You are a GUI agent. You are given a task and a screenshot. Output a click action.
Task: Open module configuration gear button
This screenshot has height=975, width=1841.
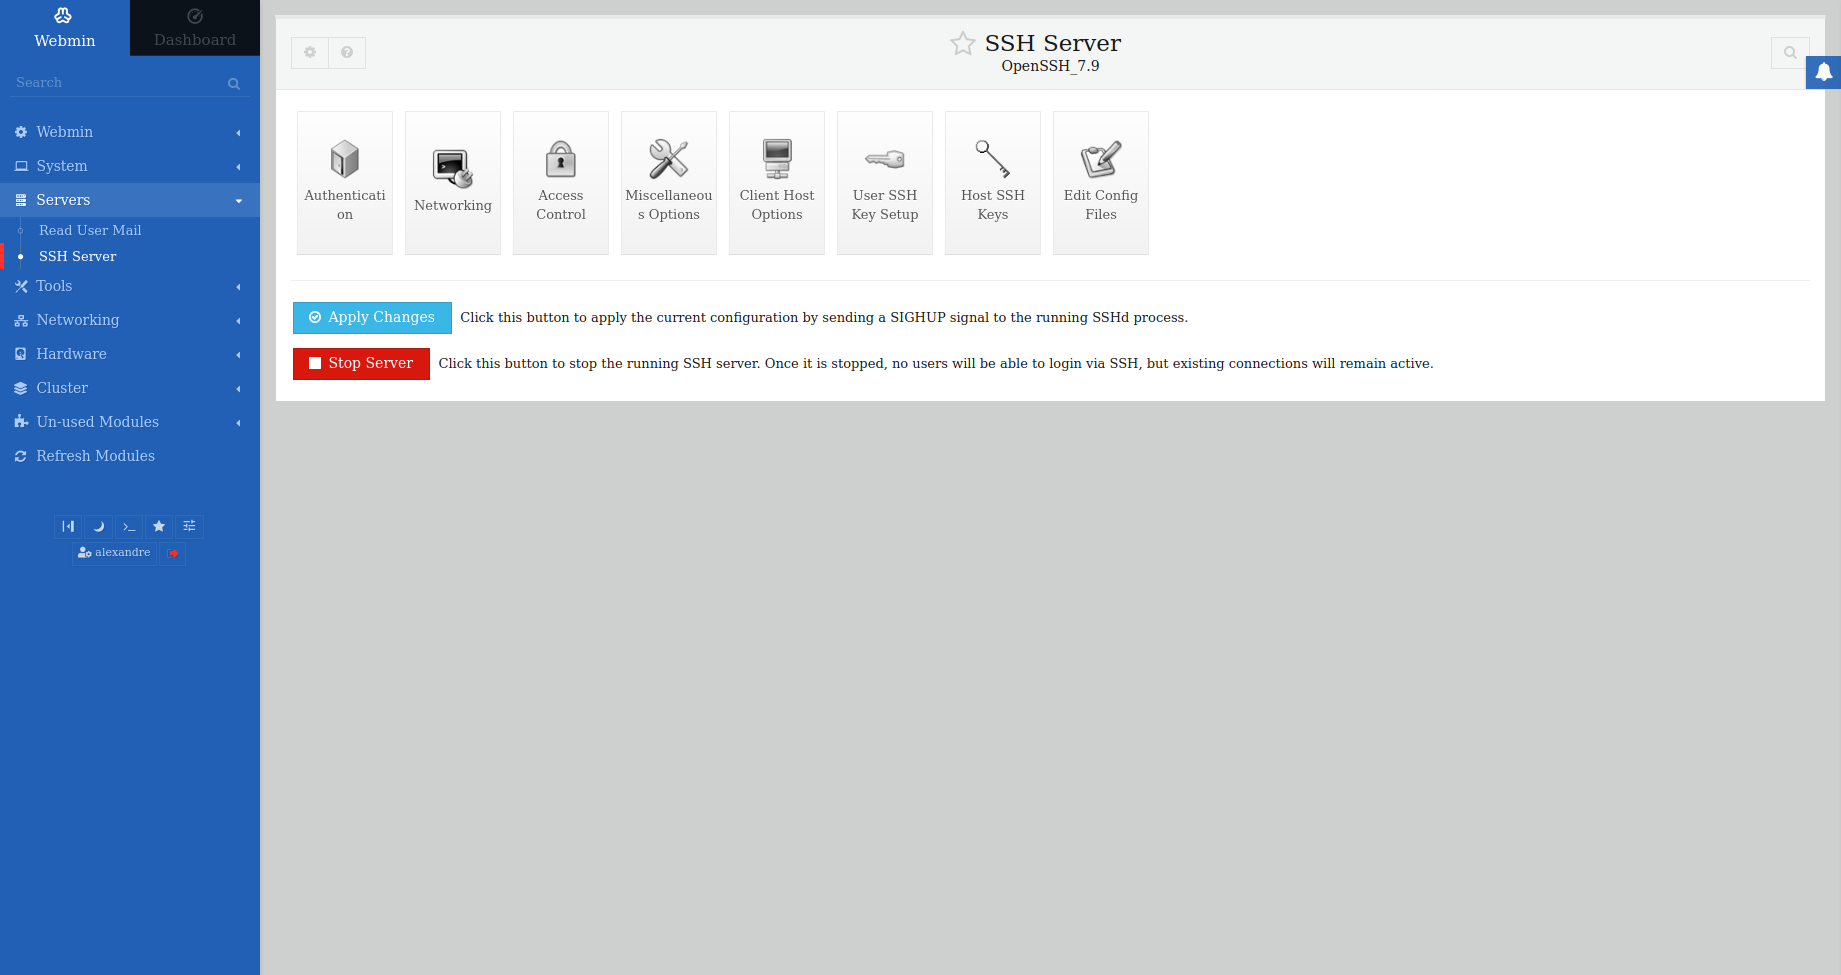pos(310,53)
